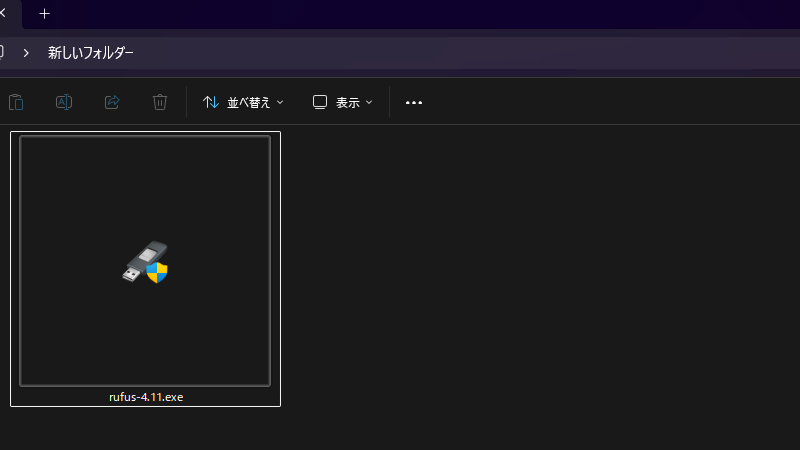Screen dimensions: 800x450
Task: Select the Rufus USB drive icon
Action: pos(145,262)
